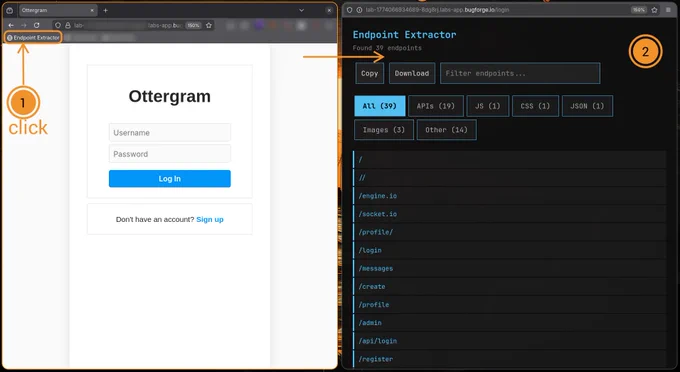The image size is (680, 372).
Task: Click the back arrow in left browser
Action: point(11,25)
